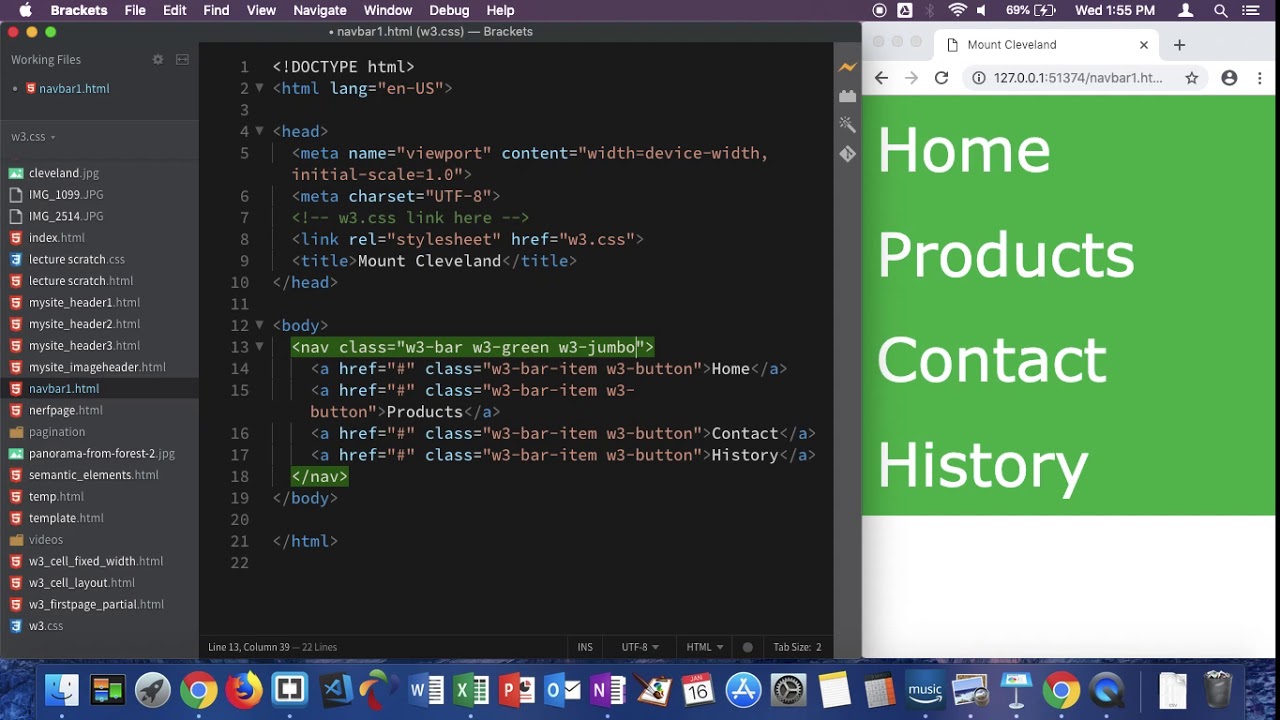
Task: Open the Debug menu
Action: tap(449, 10)
